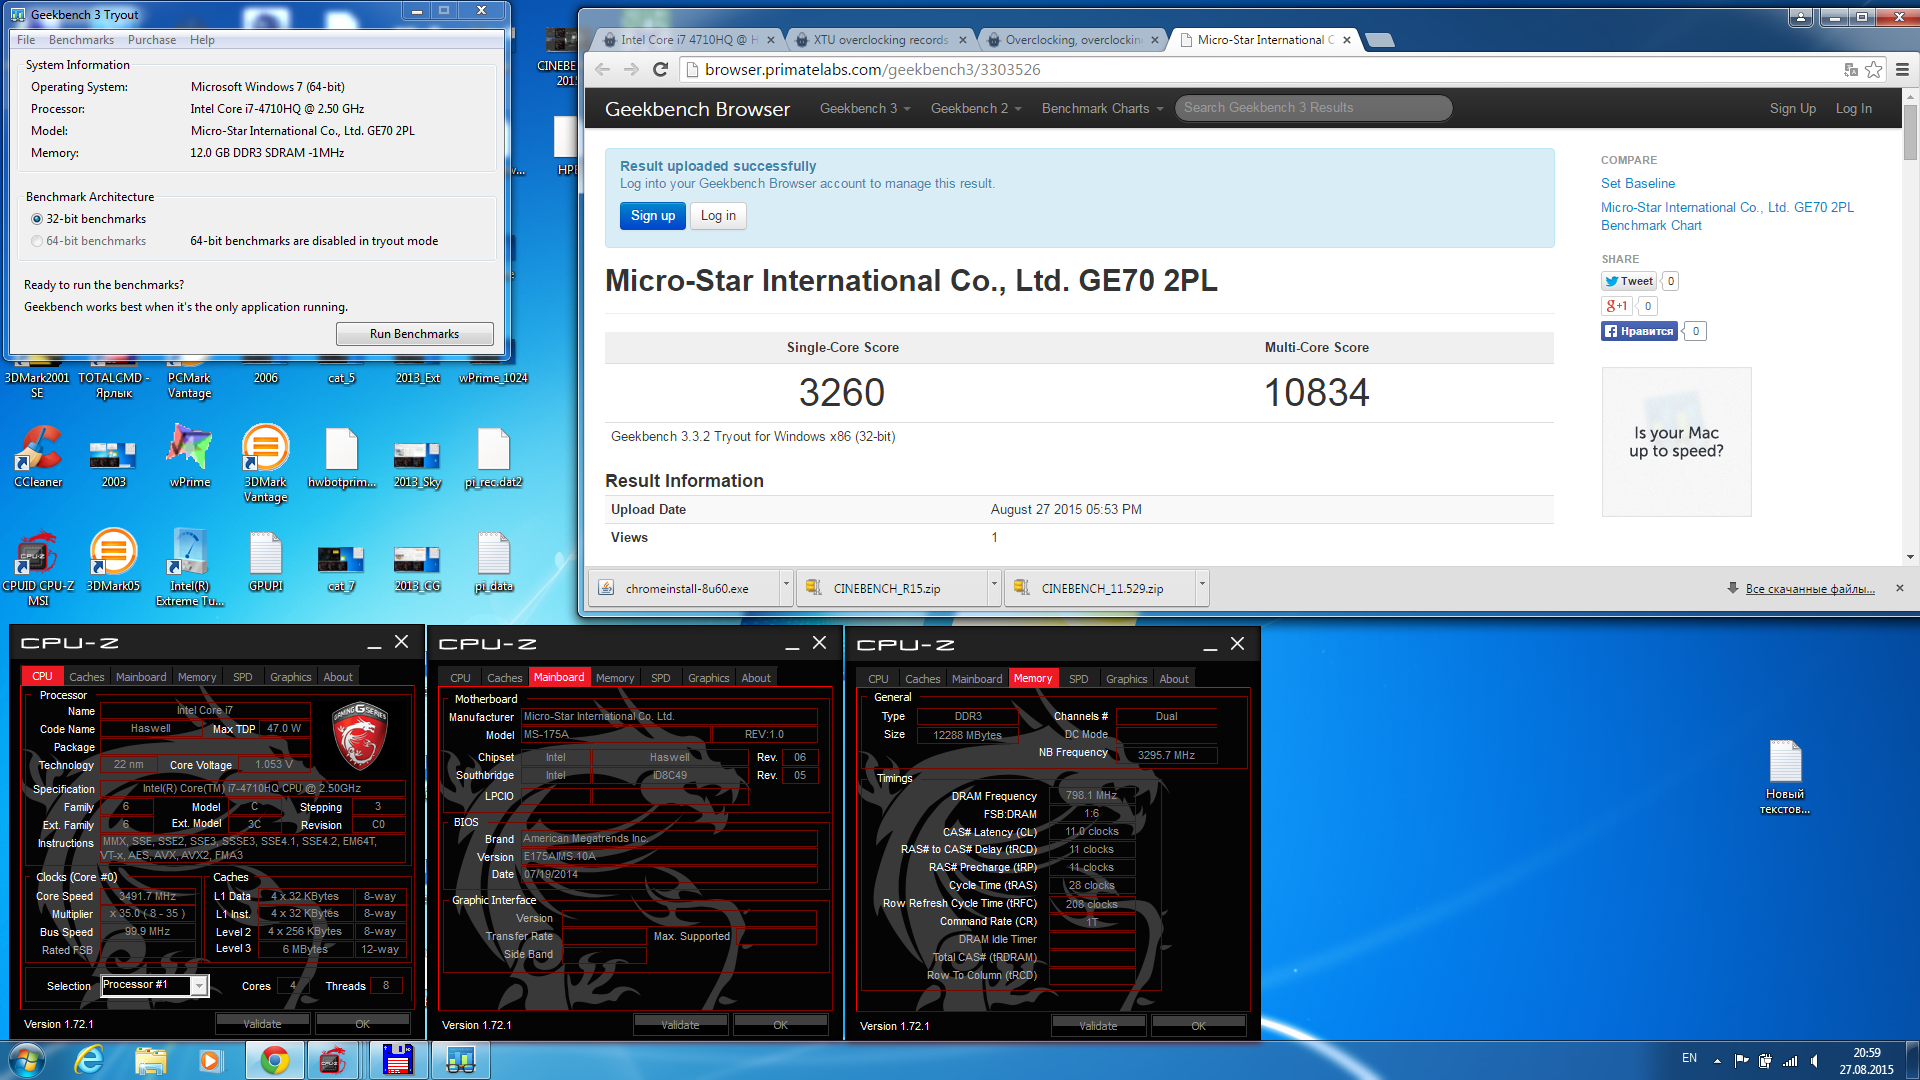Click the volume icon in system tray

click(x=1814, y=1061)
